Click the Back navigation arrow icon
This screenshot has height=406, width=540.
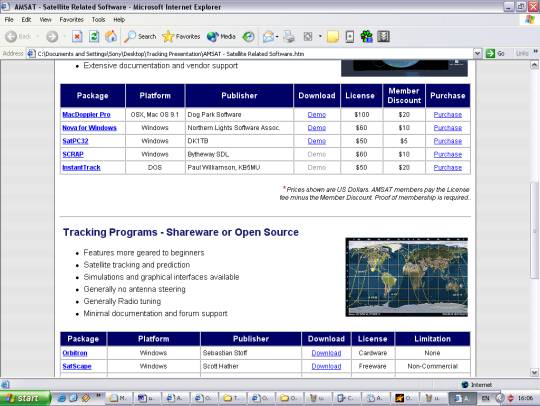(x=11, y=37)
